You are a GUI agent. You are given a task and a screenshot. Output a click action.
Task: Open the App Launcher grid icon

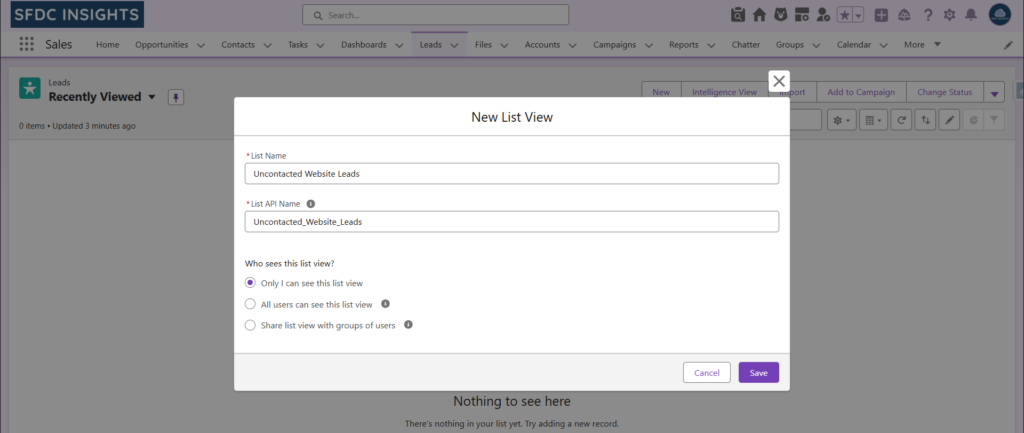[26, 45]
